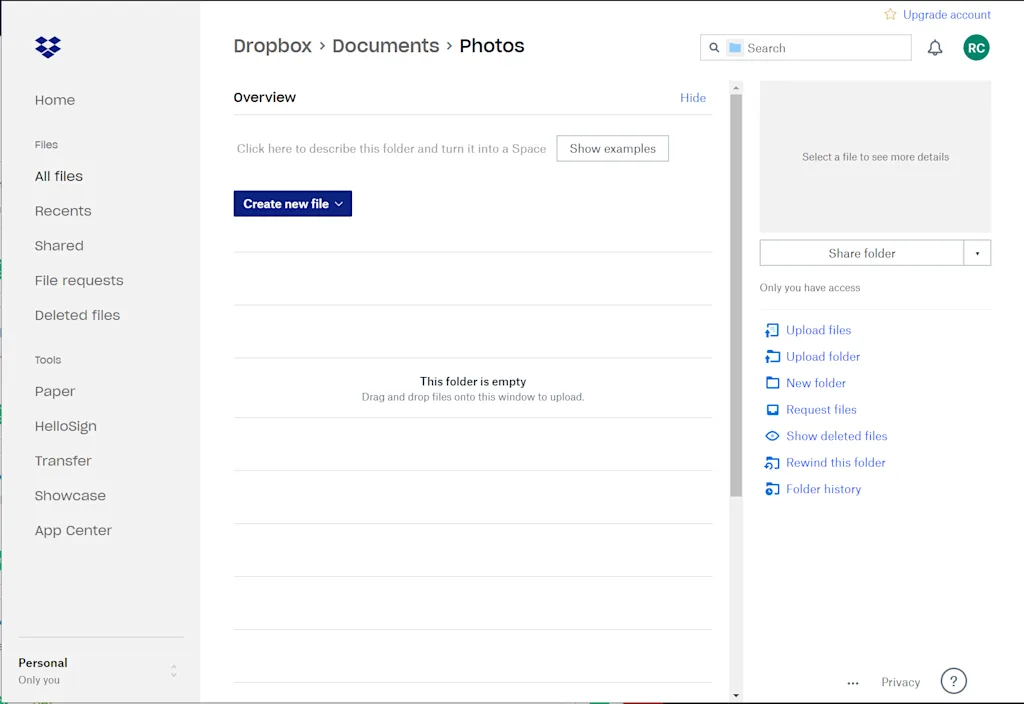1024x704 pixels.
Task: Click the Share folder button
Action: 861,253
